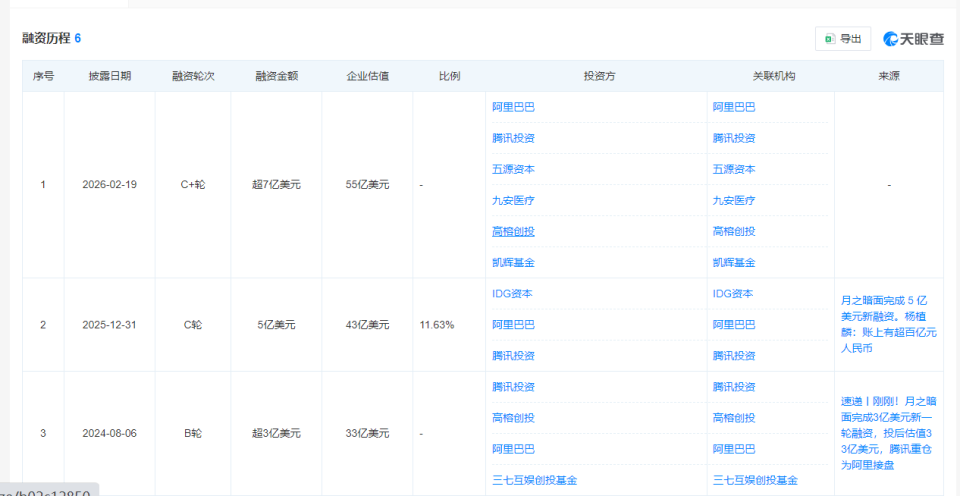This screenshot has height=496, width=960.
Task: Select date cell 2024-08-06
Action: pyautogui.click(x=110, y=434)
